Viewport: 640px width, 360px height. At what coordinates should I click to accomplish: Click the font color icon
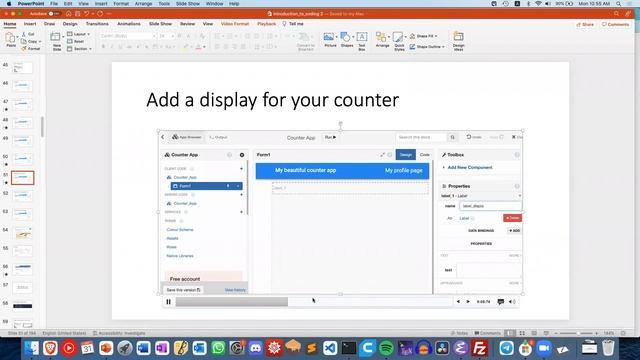pyautogui.click(x=198, y=47)
